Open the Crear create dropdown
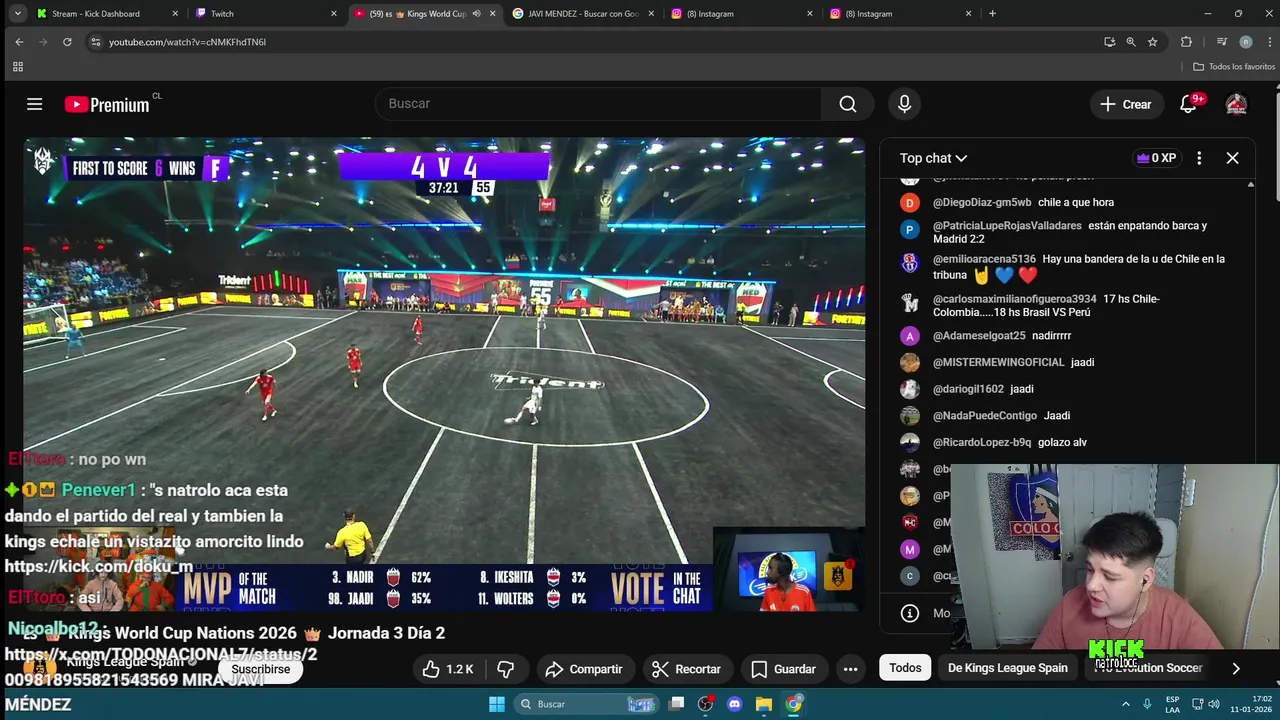 1126,104
